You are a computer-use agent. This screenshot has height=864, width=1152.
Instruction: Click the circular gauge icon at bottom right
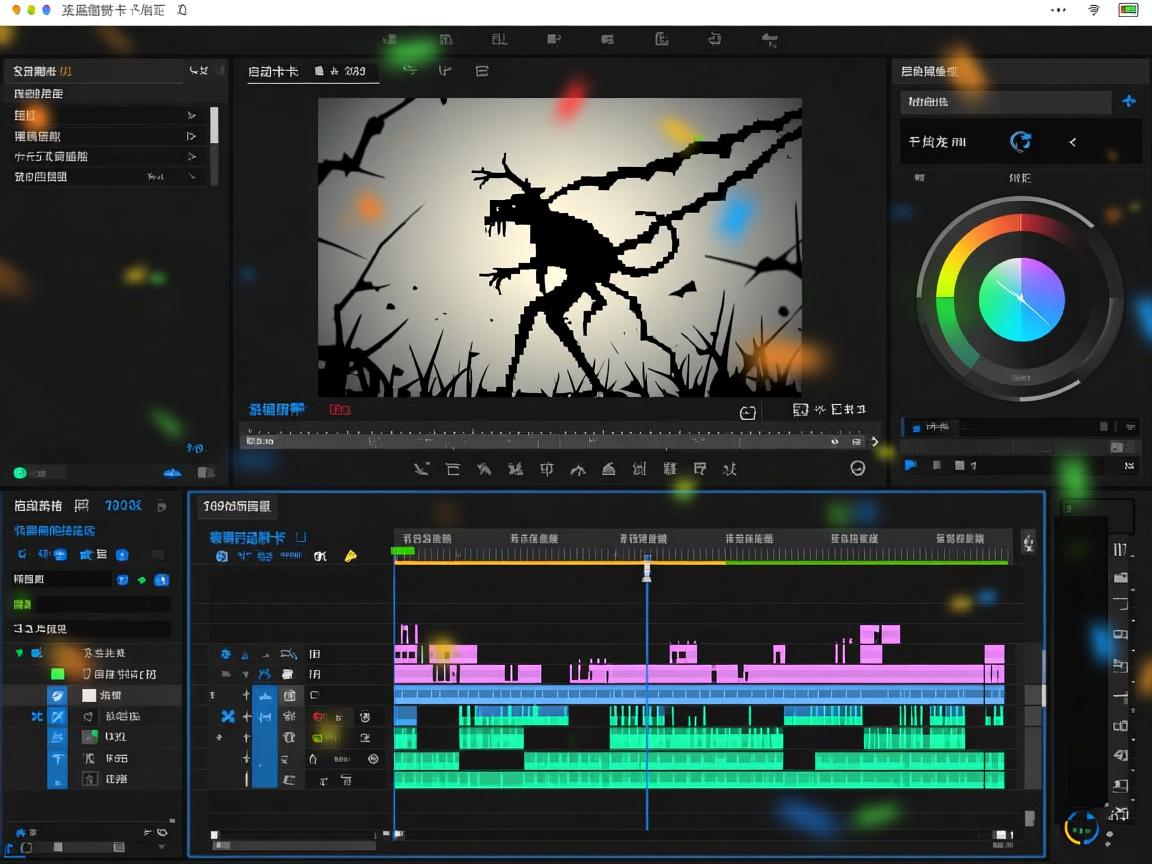coord(1081,827)
